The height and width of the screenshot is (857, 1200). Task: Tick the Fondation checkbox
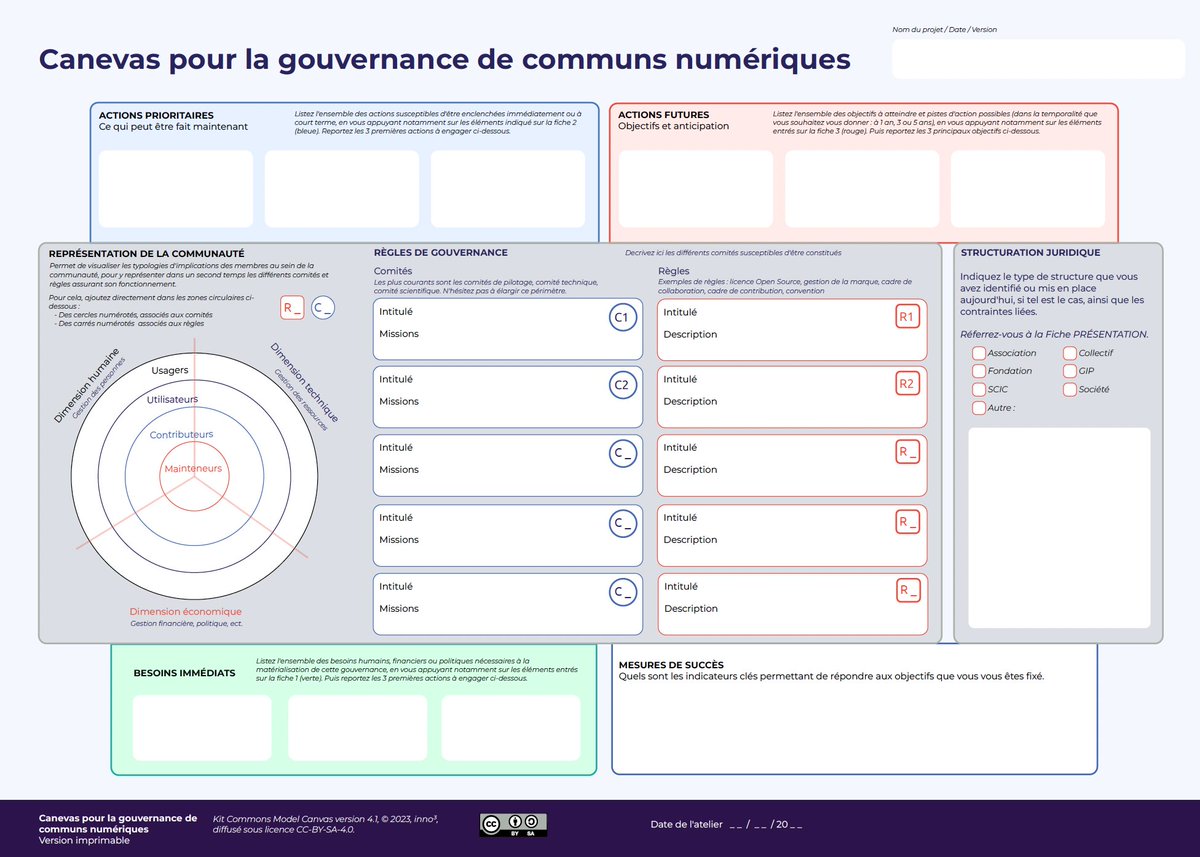[978, 371]
